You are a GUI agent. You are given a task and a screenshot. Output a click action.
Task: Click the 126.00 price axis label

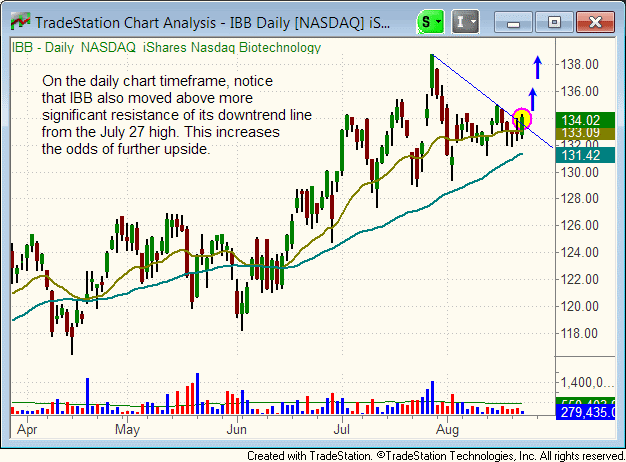pos(580,225)
